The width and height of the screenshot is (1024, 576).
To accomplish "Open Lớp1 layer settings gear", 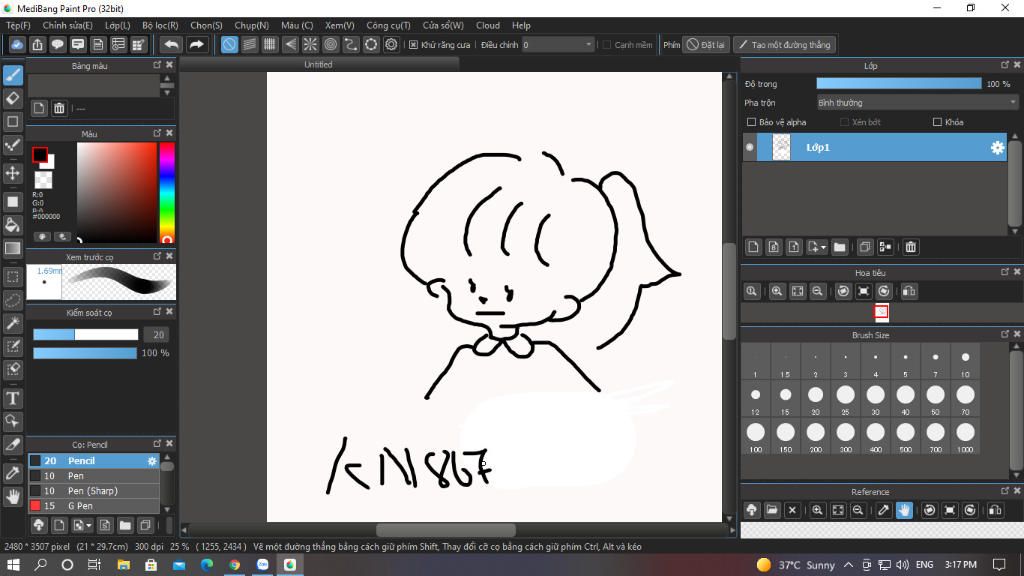I will [x=997, y=148].
